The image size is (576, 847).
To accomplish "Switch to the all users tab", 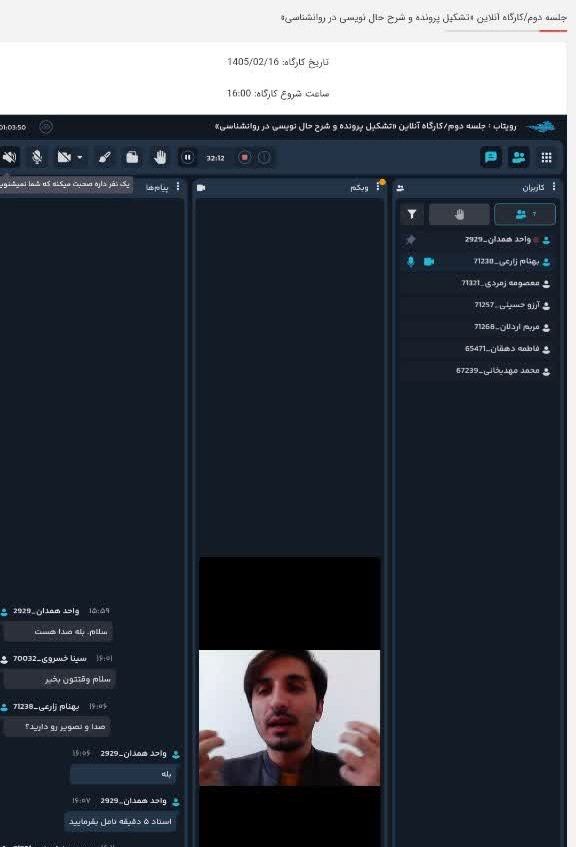I will point(525,214).
